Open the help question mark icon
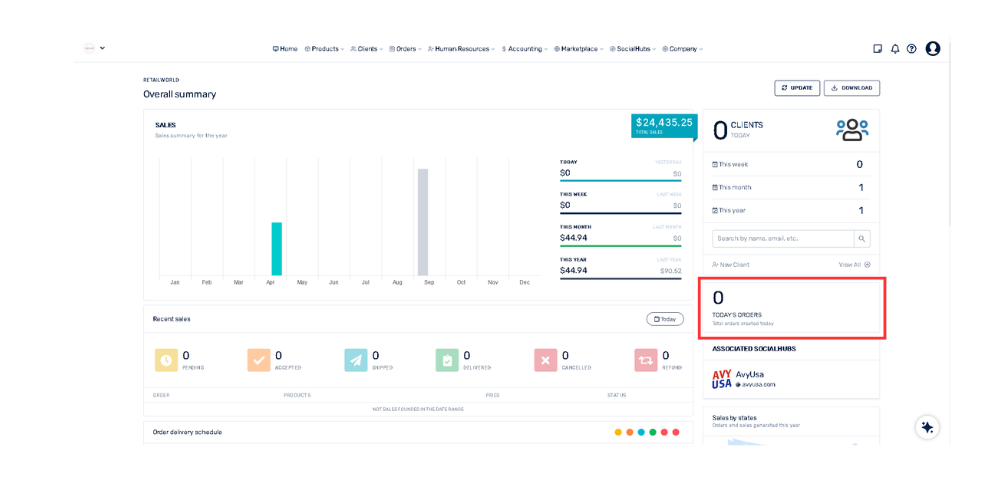The image size is (1000, 500). tap(911, 49)
